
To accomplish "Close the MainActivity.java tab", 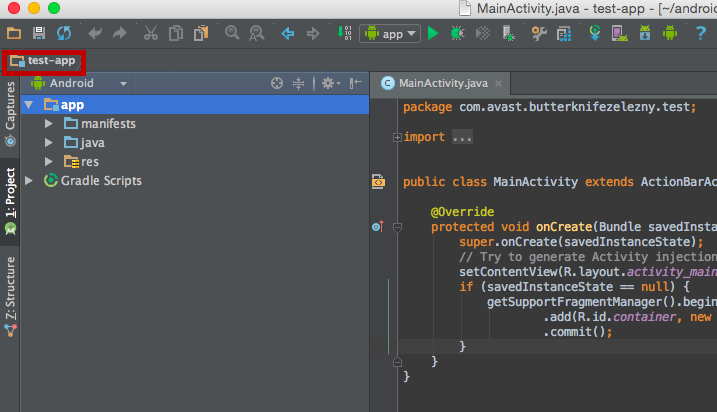I will point(498,84).
